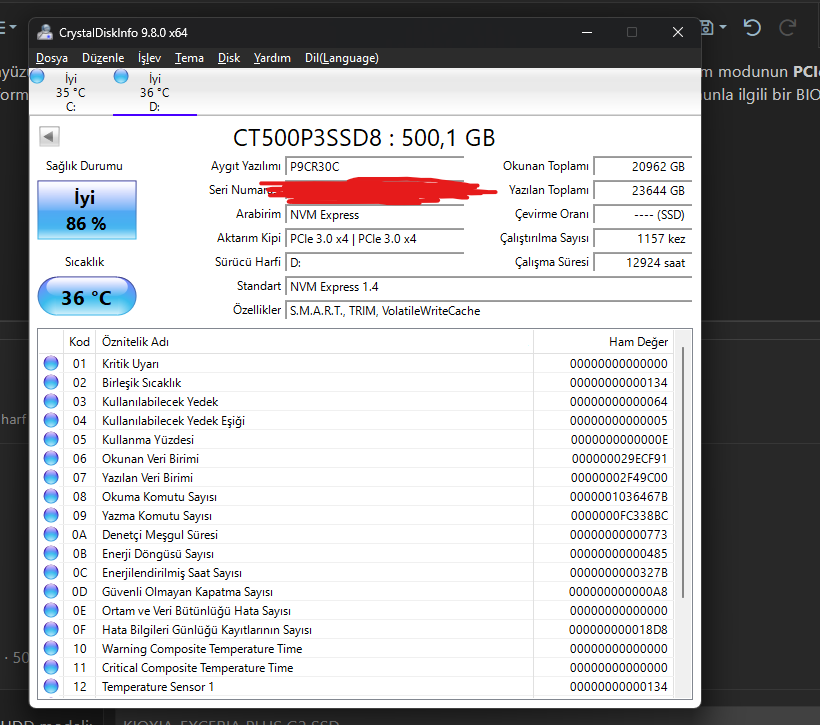Open the Dosya menu
The height and width of the screenshot is (725, 820).
(52, 58)
